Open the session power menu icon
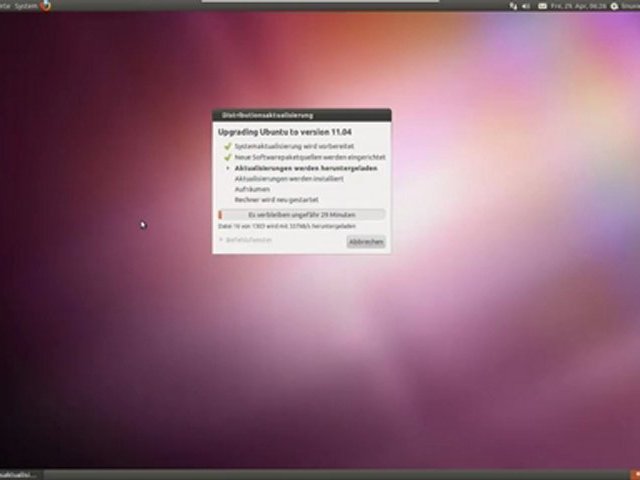Viewport: 640px width, 480px height. pyautogui.click(x=614, y=6)
